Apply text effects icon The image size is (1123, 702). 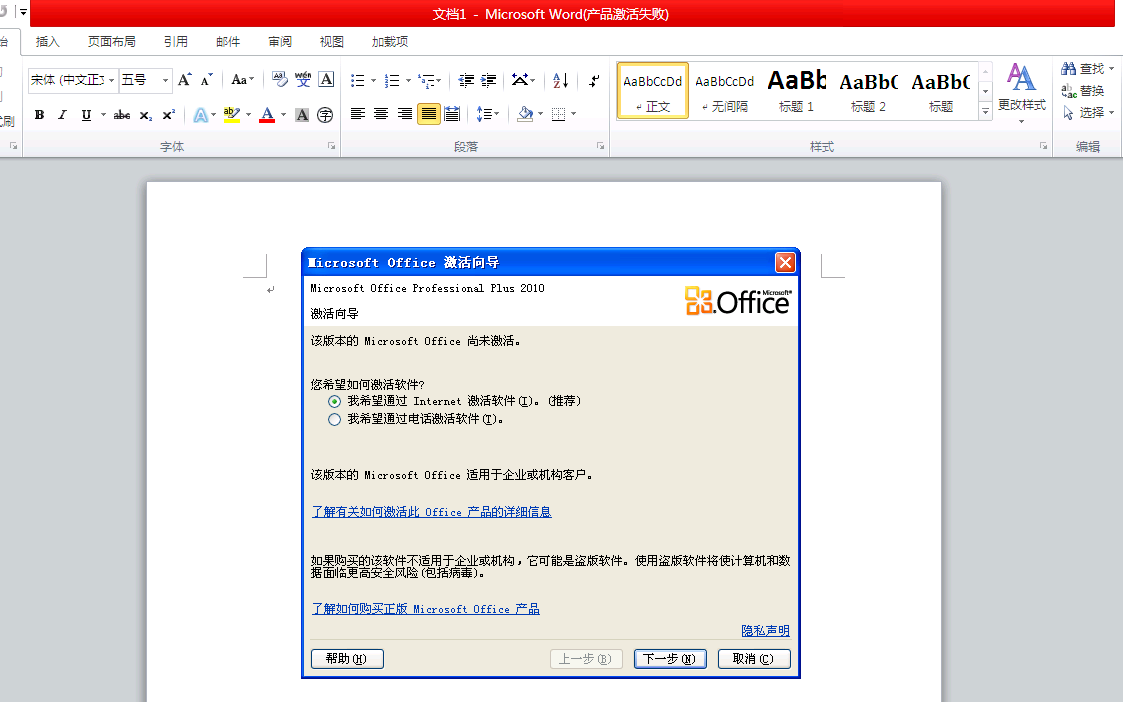(201, 115)
